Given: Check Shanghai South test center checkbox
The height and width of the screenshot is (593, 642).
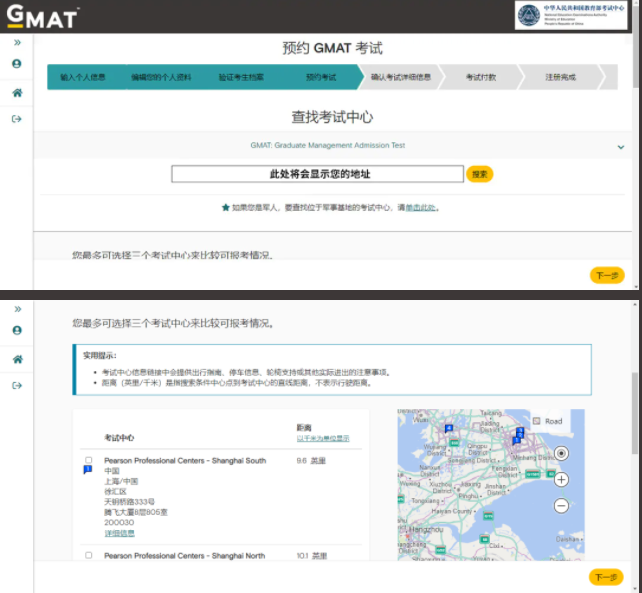Looking at the screenshot, I should point(88,460).
